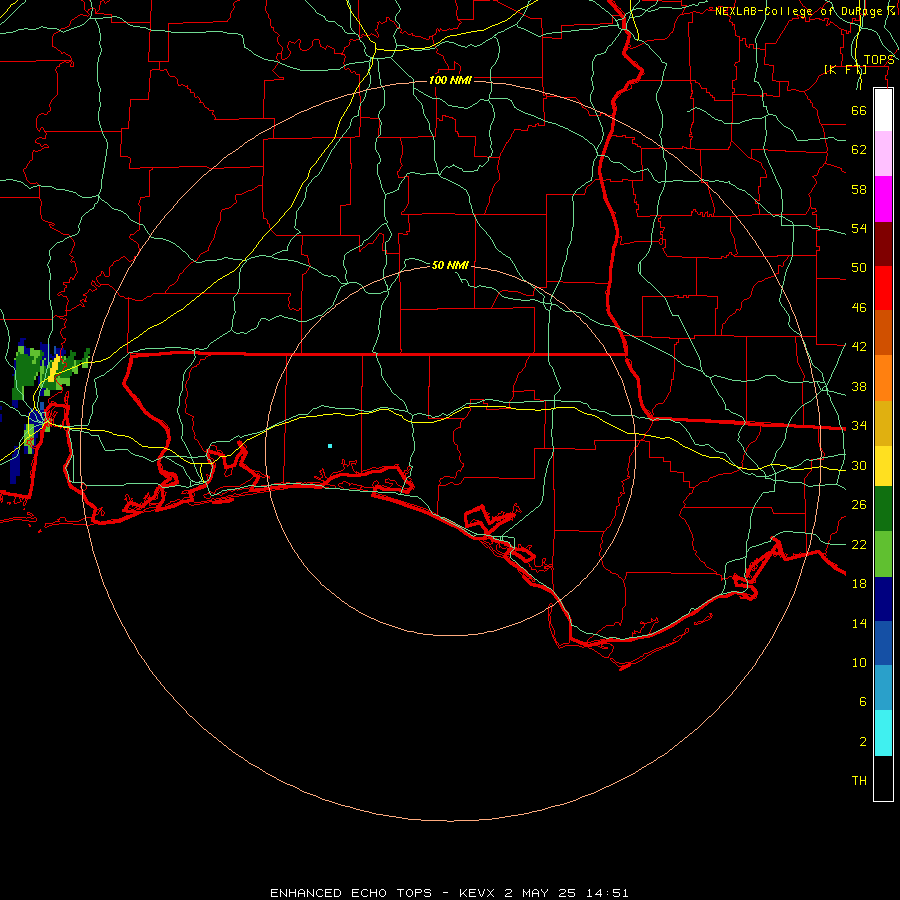This screenshot has height=900, width=900.
Task: Click the legend value '26'
Action: click(x=859, y=505)
